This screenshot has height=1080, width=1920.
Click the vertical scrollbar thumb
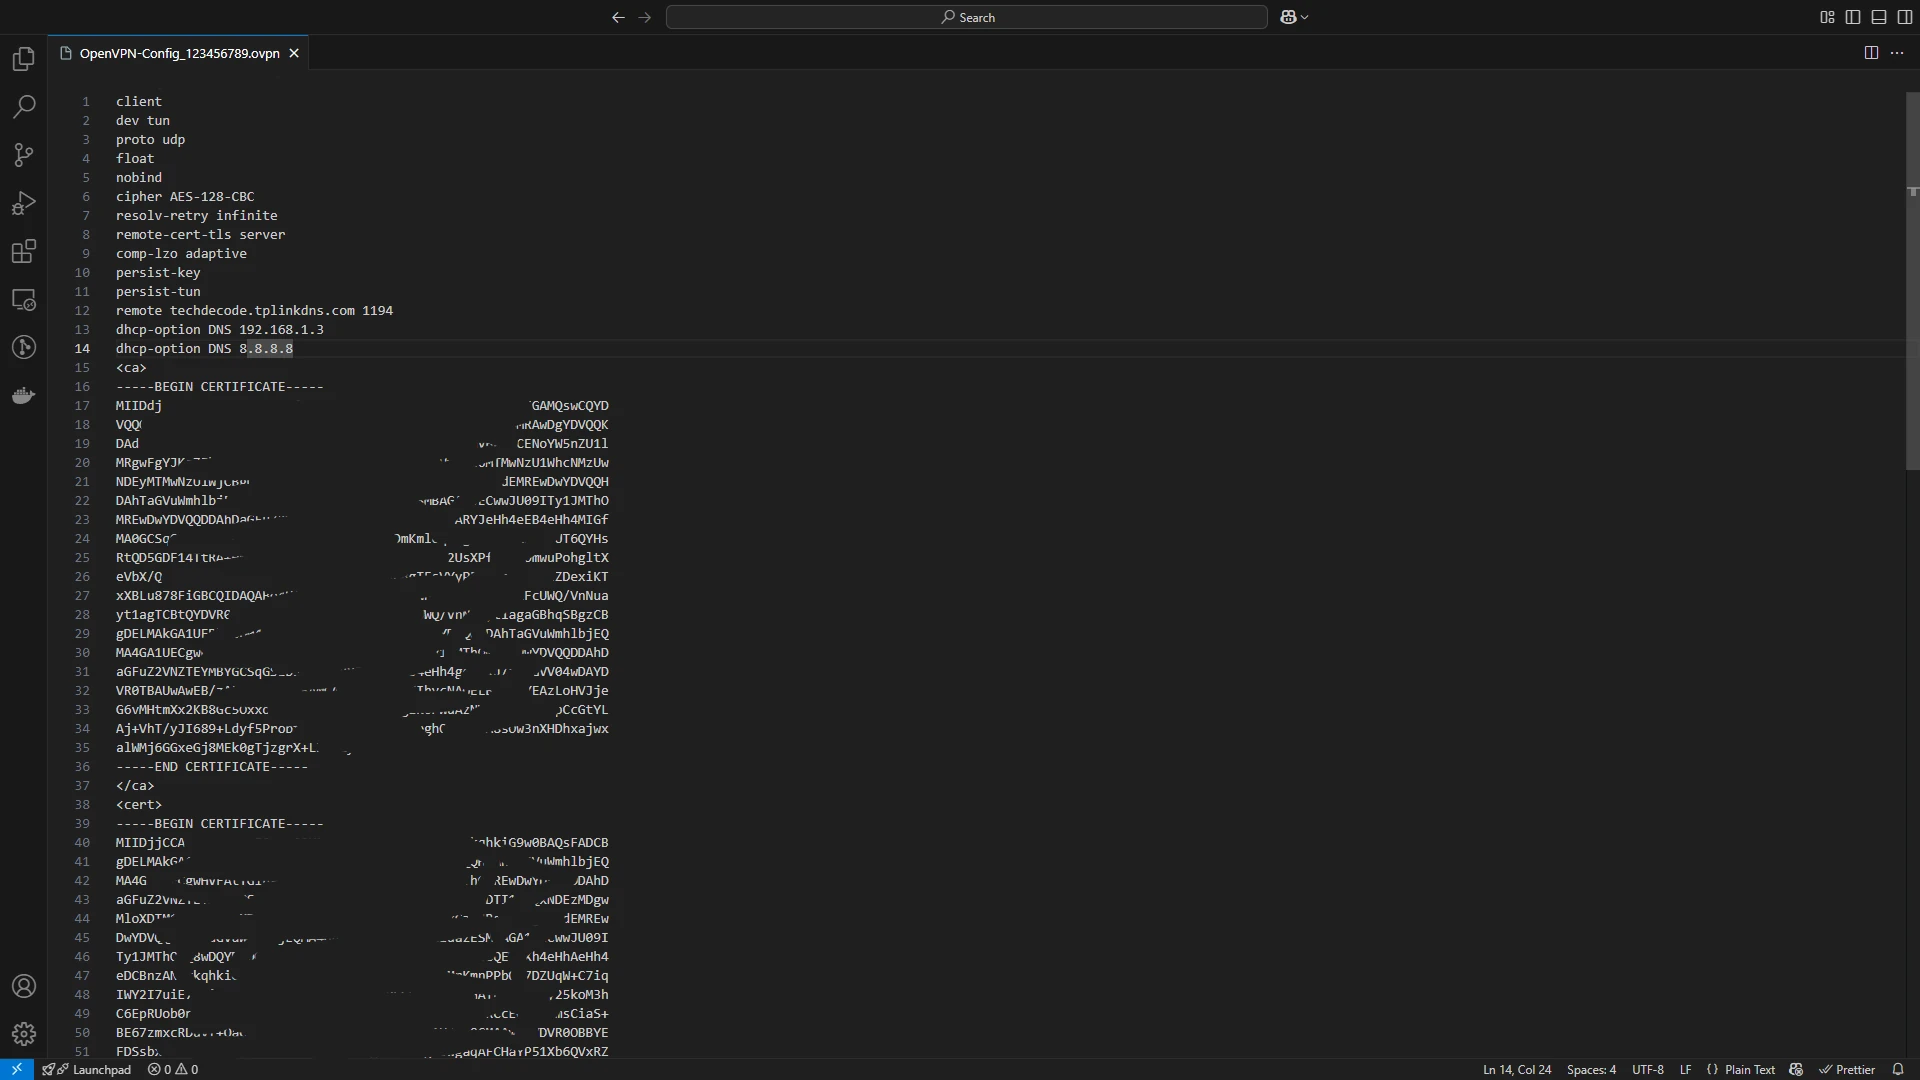(1912, 280)
